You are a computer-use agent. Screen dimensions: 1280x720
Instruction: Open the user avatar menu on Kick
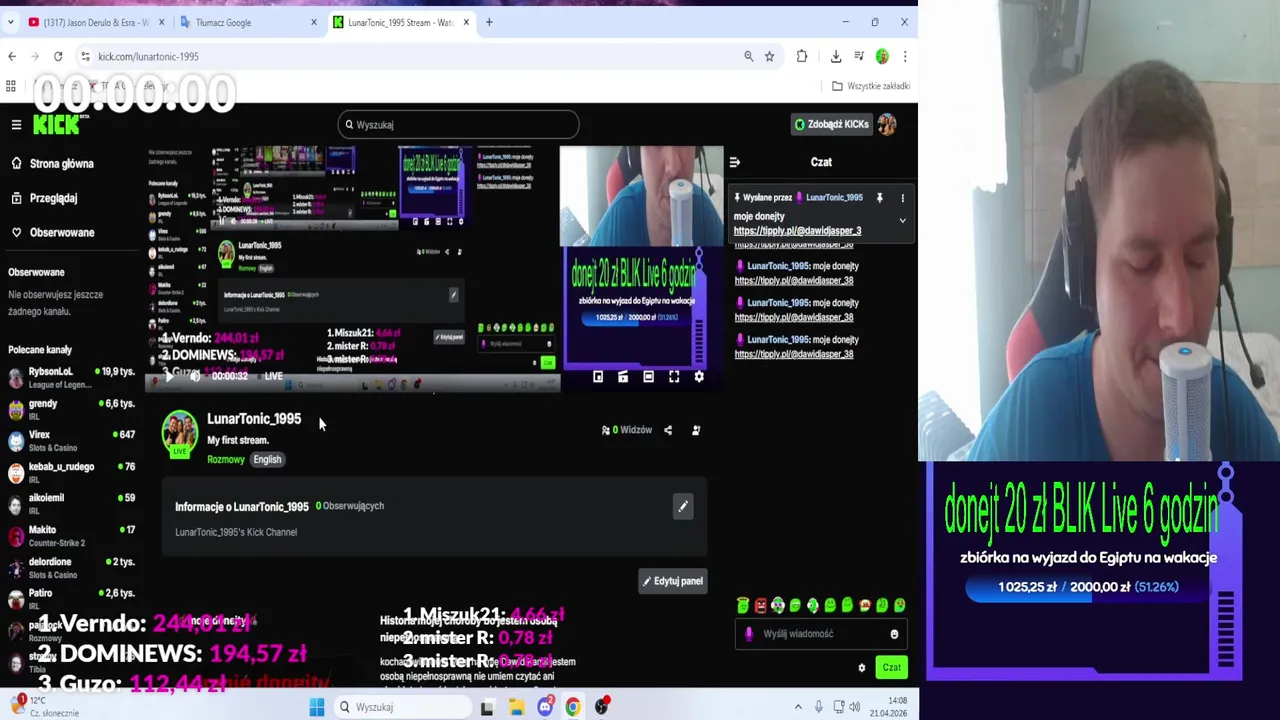point(887,124)
